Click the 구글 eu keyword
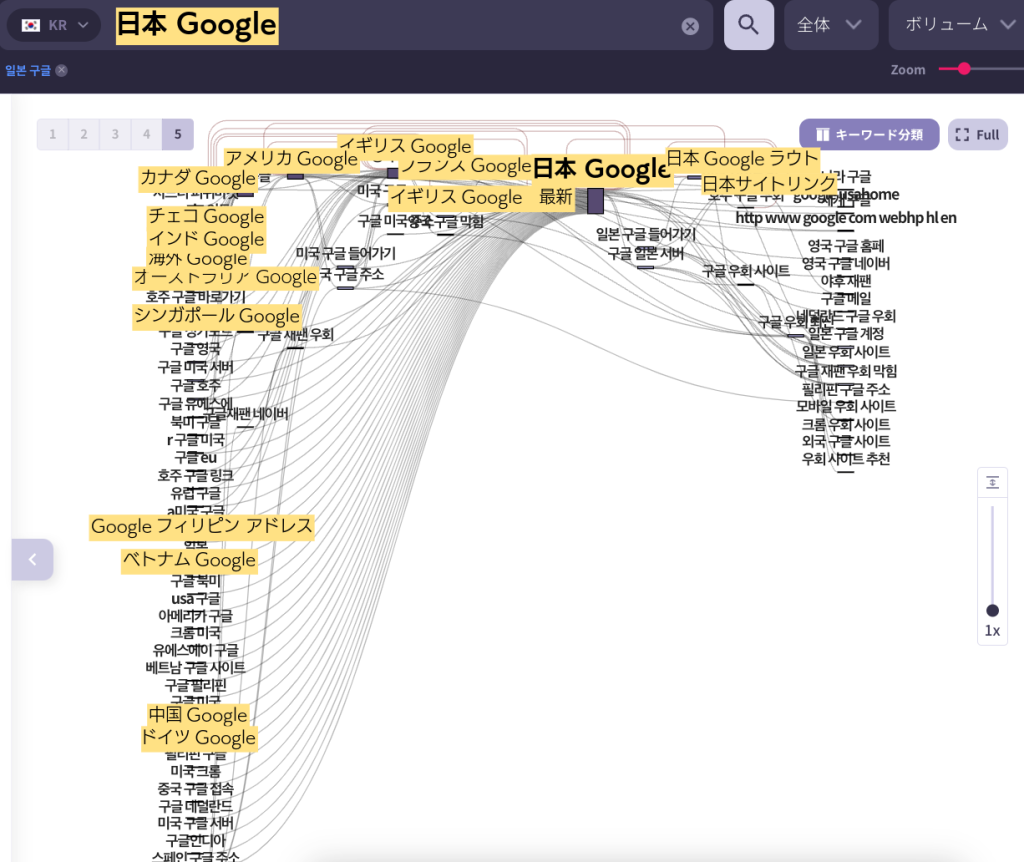The width and height of the screenshot is (1024, 862). (195, 457)
